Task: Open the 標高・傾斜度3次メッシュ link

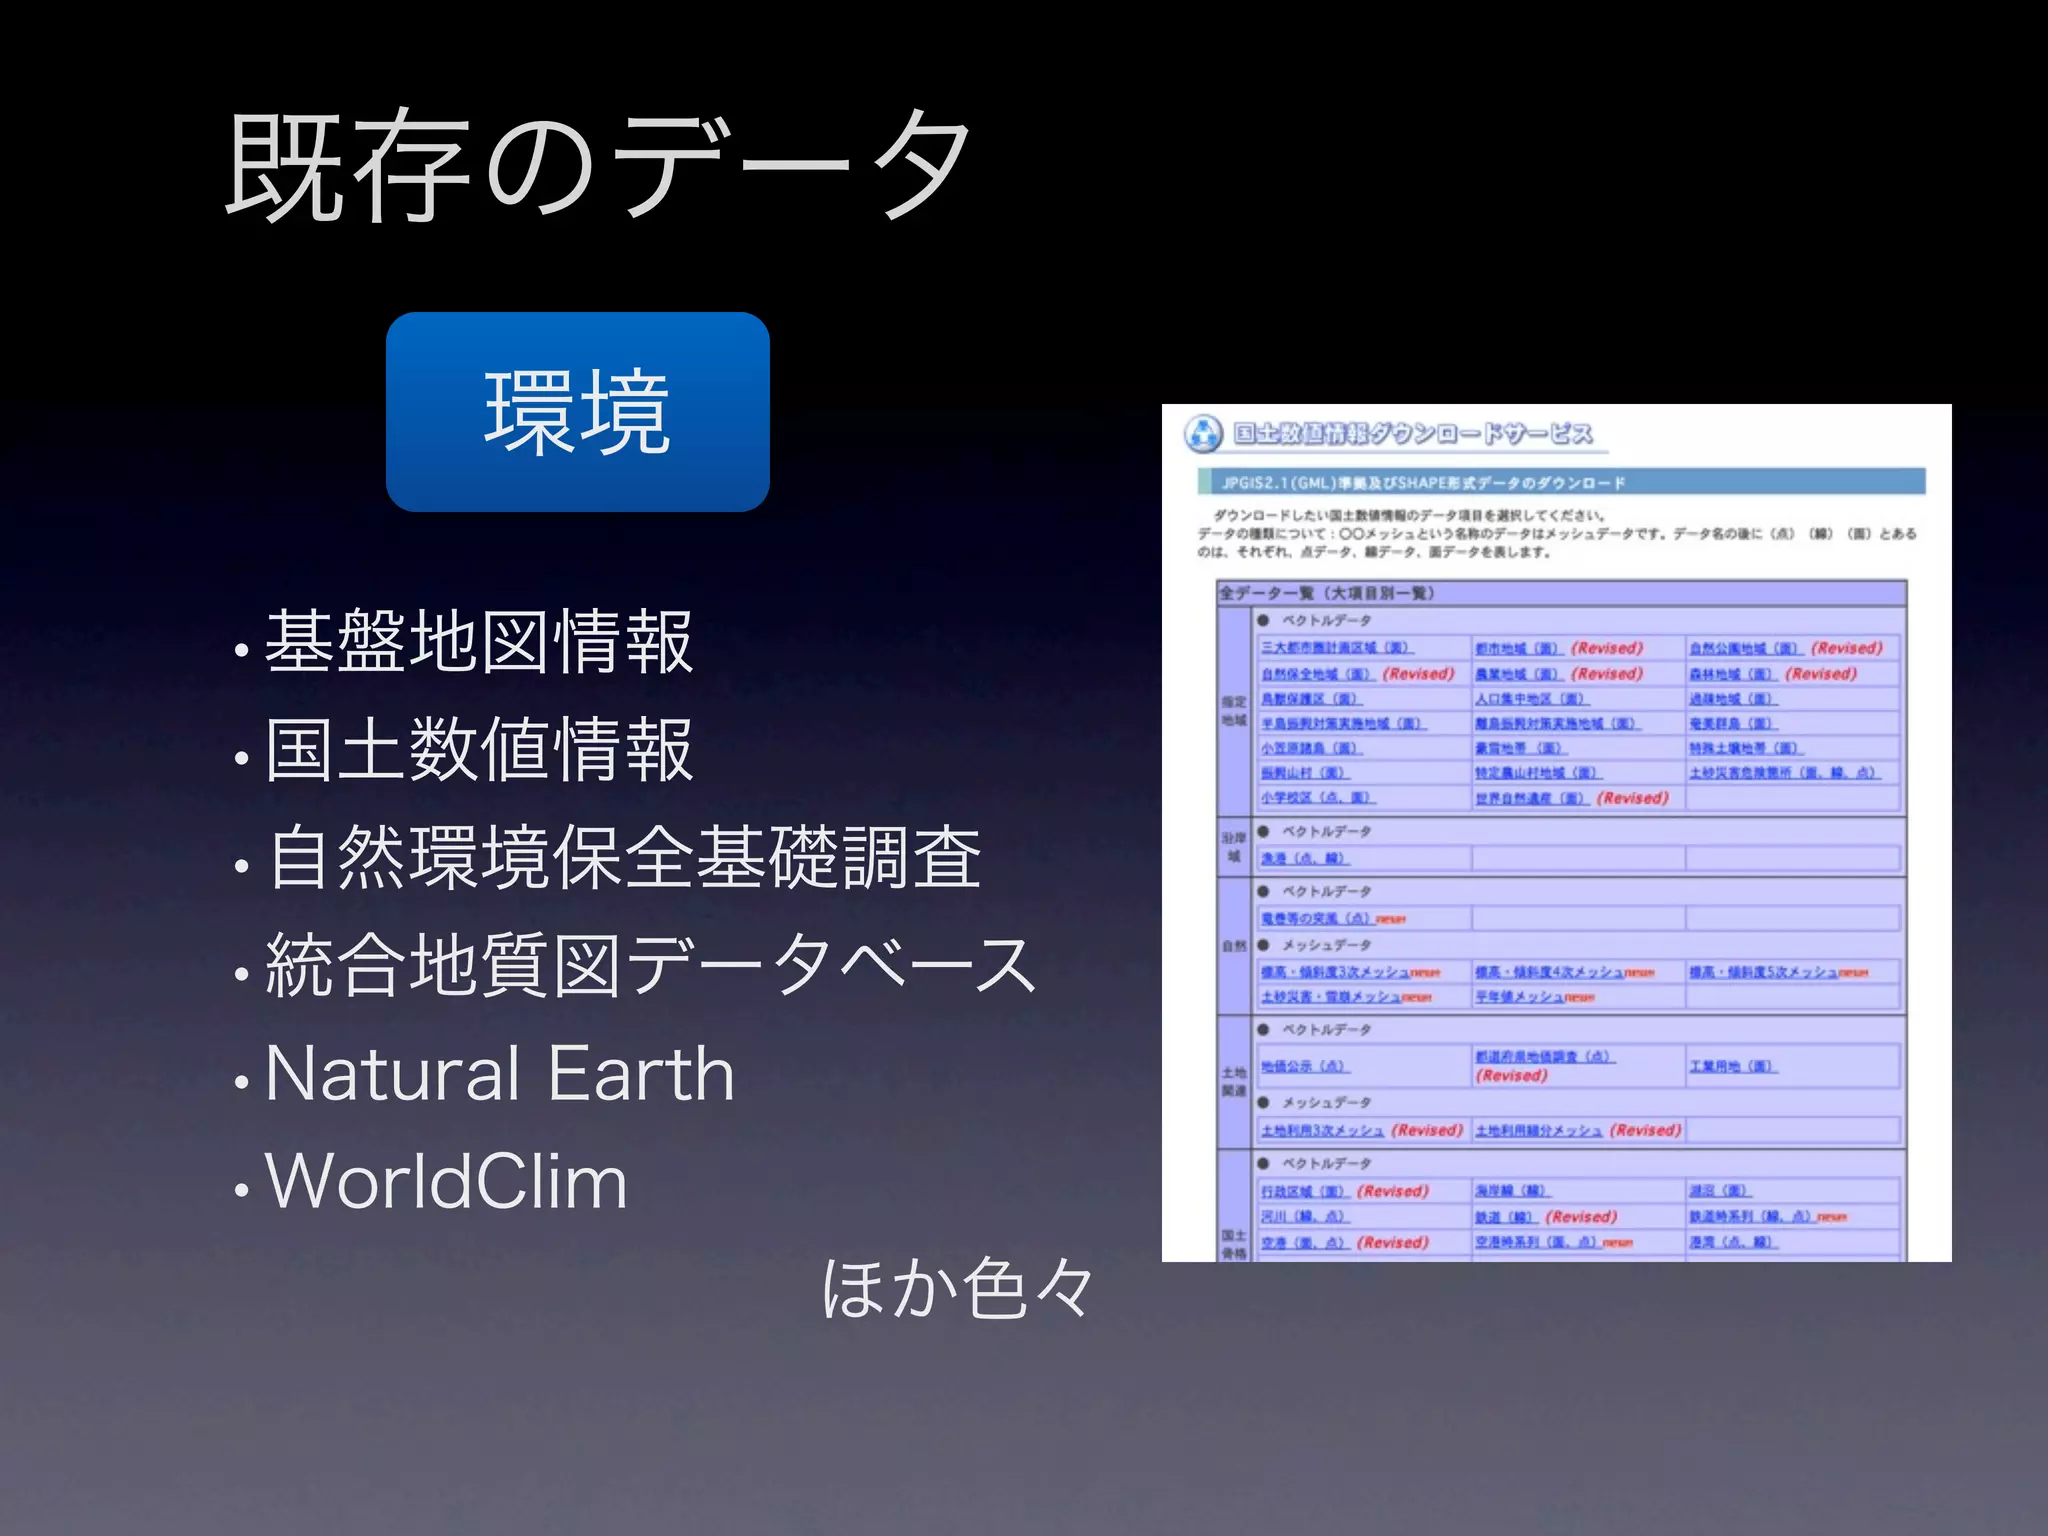Action: coord(1336,972)
